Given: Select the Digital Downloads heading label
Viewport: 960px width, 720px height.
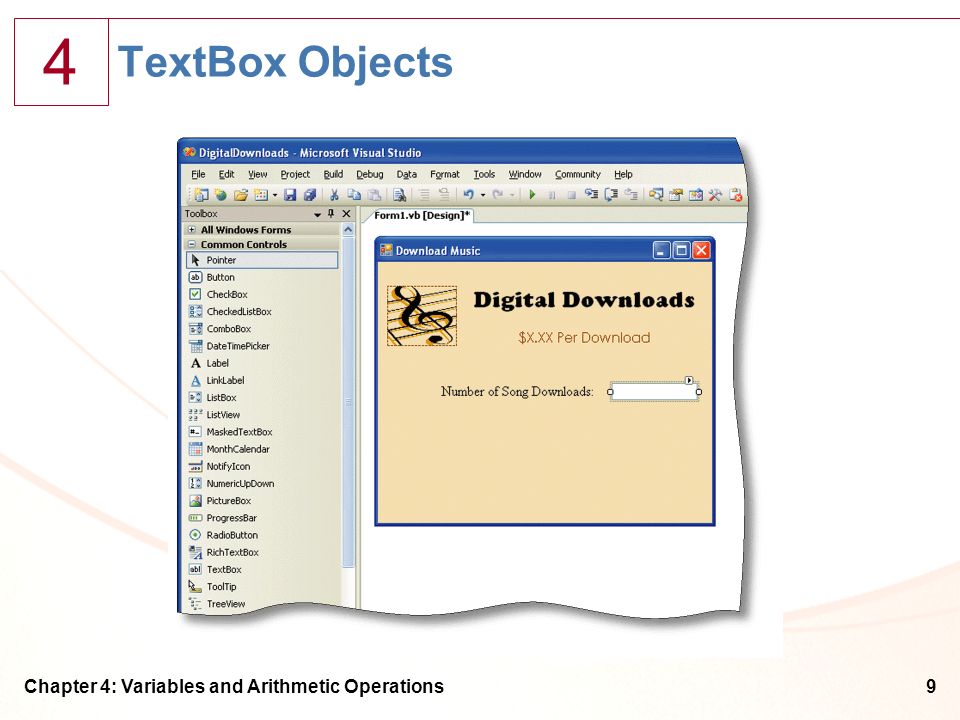Looking at the screenshot, I should [584, 300].
